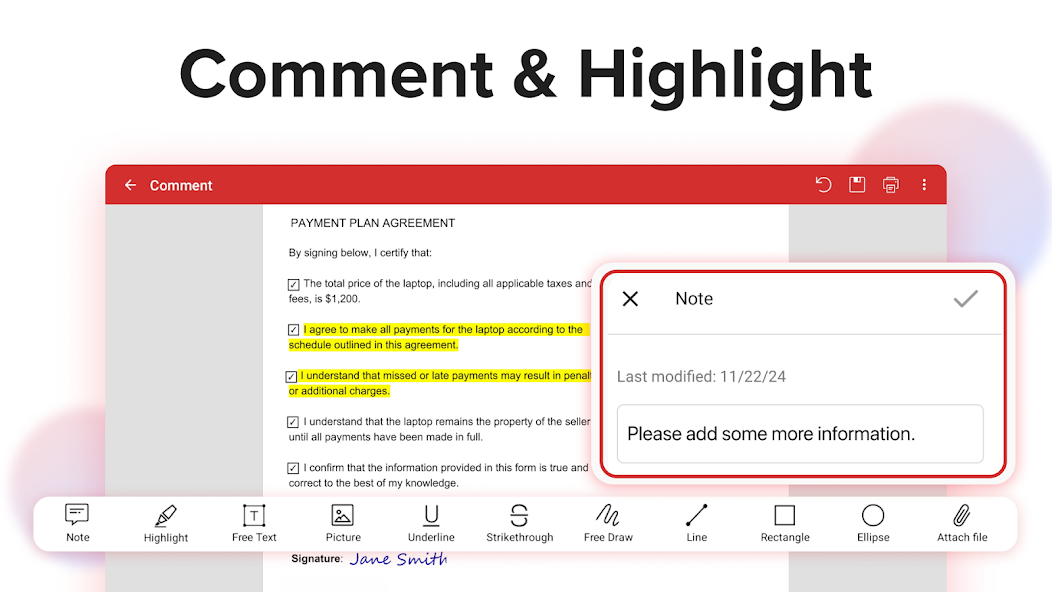Select the Line drawing tool
1052x592 pixels.
pos(696,520)
